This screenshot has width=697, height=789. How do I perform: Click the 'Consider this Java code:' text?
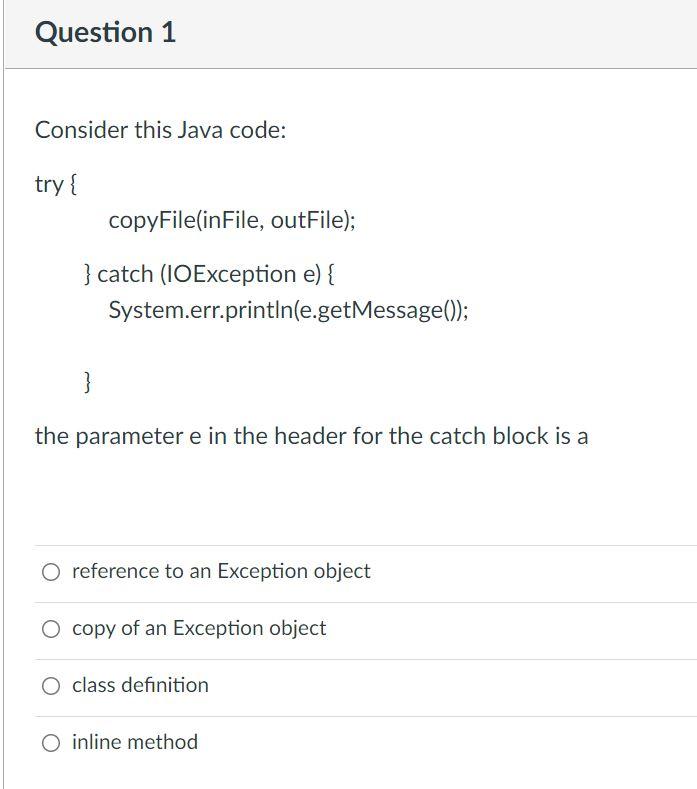pyautogui.click(x=161, y=130)
